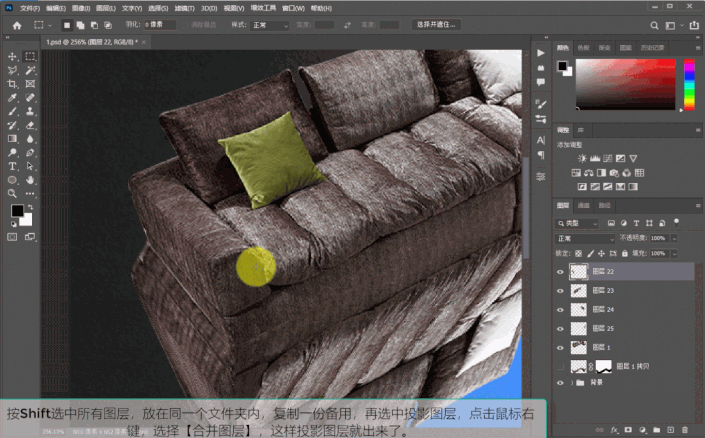
Task: Add a layer mask
Action: click(629, 430)
